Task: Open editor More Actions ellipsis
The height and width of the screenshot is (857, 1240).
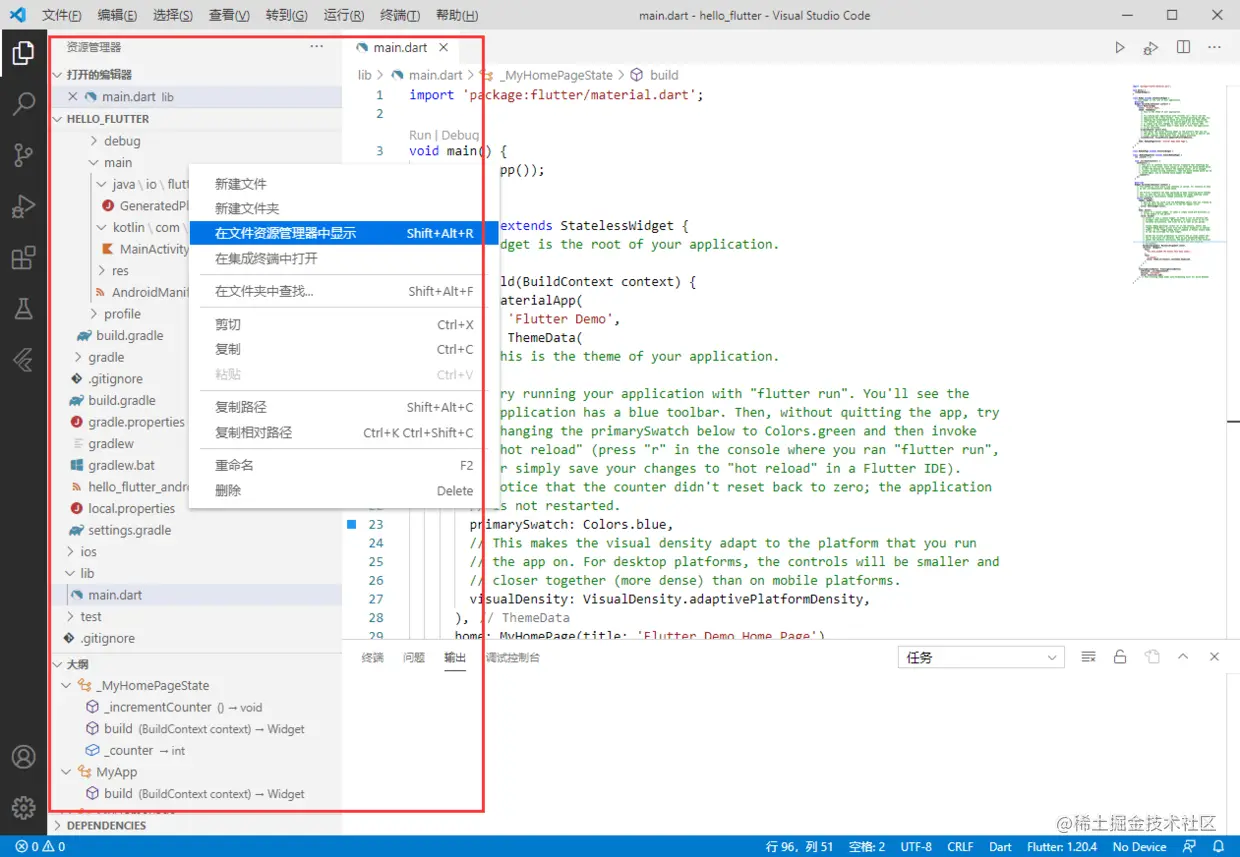Action: (1214, 47)
